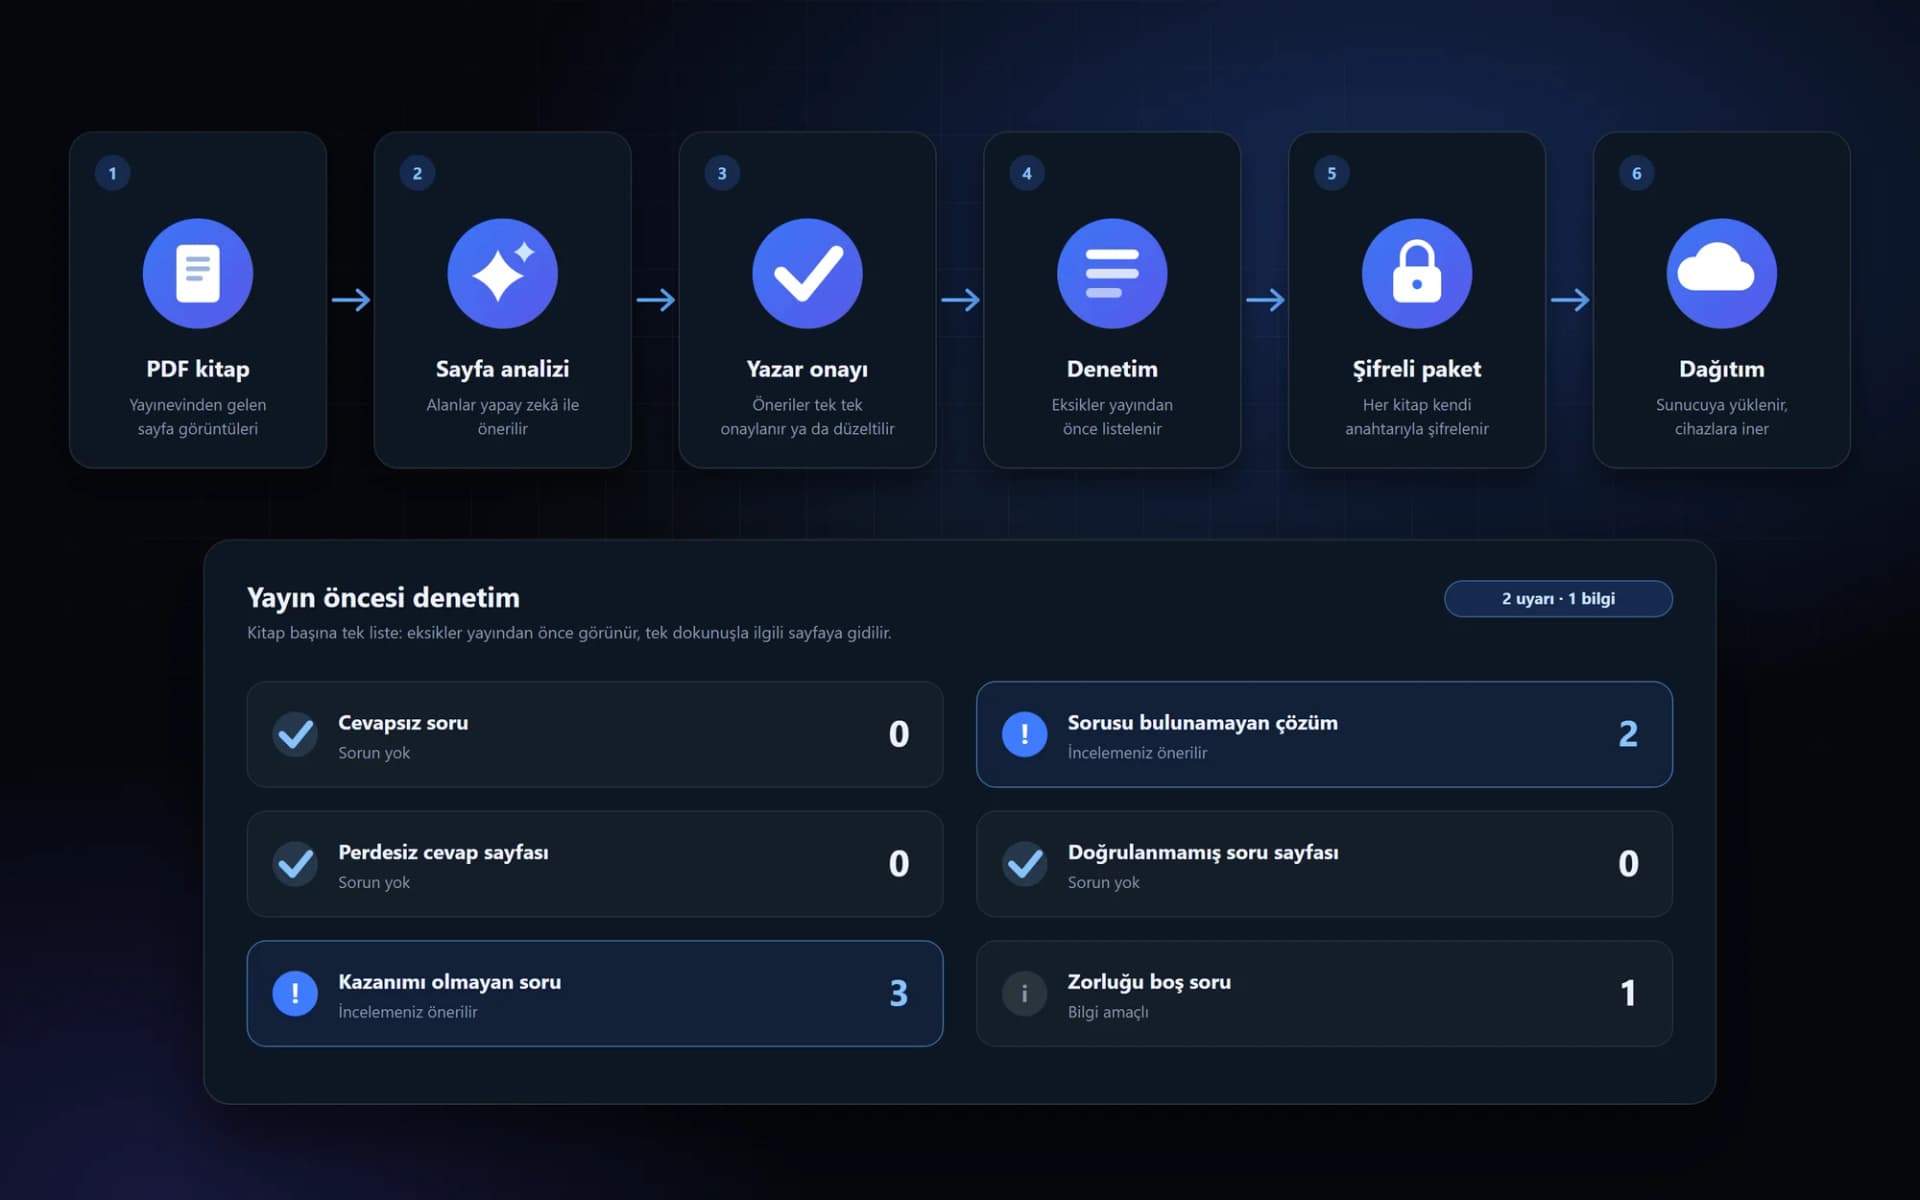Click the 'Dağıtım' step title

pyautogui.click(x=1721, y=369)
